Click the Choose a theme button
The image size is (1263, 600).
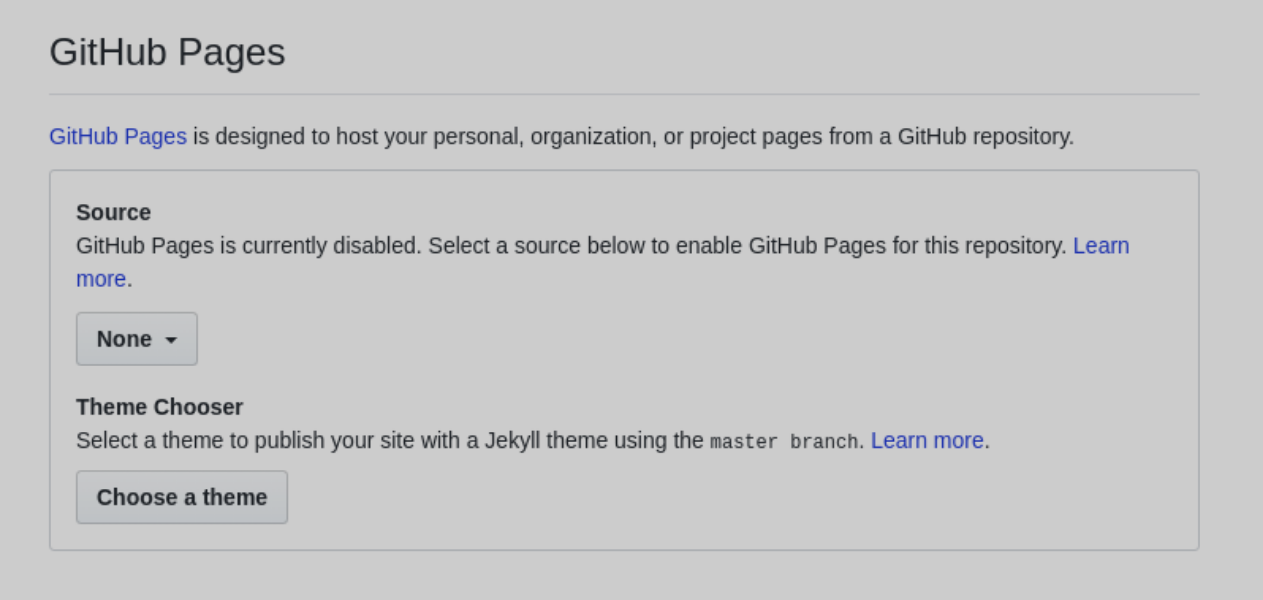pyautogui.click(x=182, y=497)
